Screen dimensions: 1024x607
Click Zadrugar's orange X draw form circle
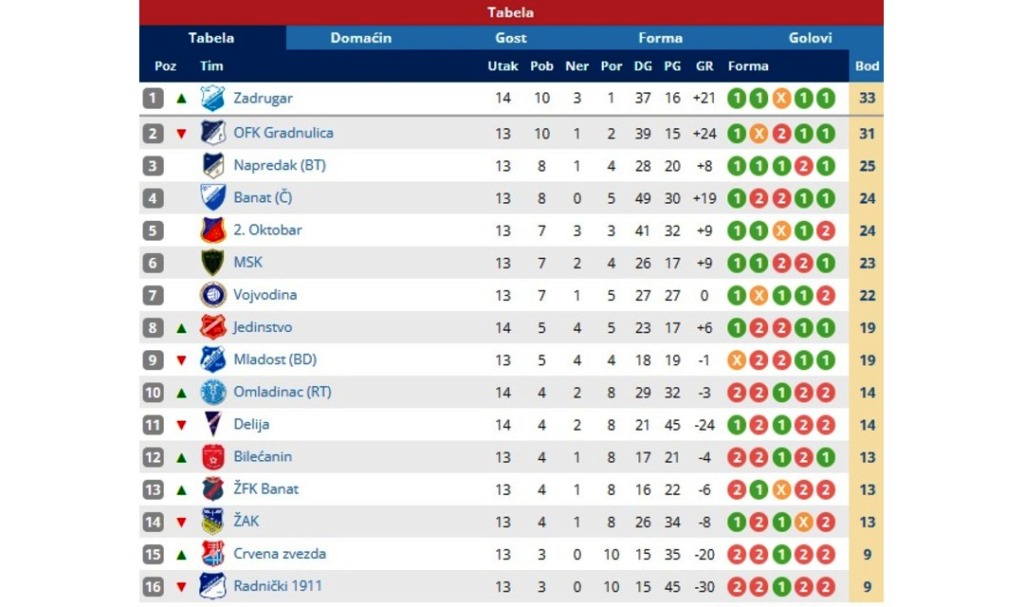[781, 99]
